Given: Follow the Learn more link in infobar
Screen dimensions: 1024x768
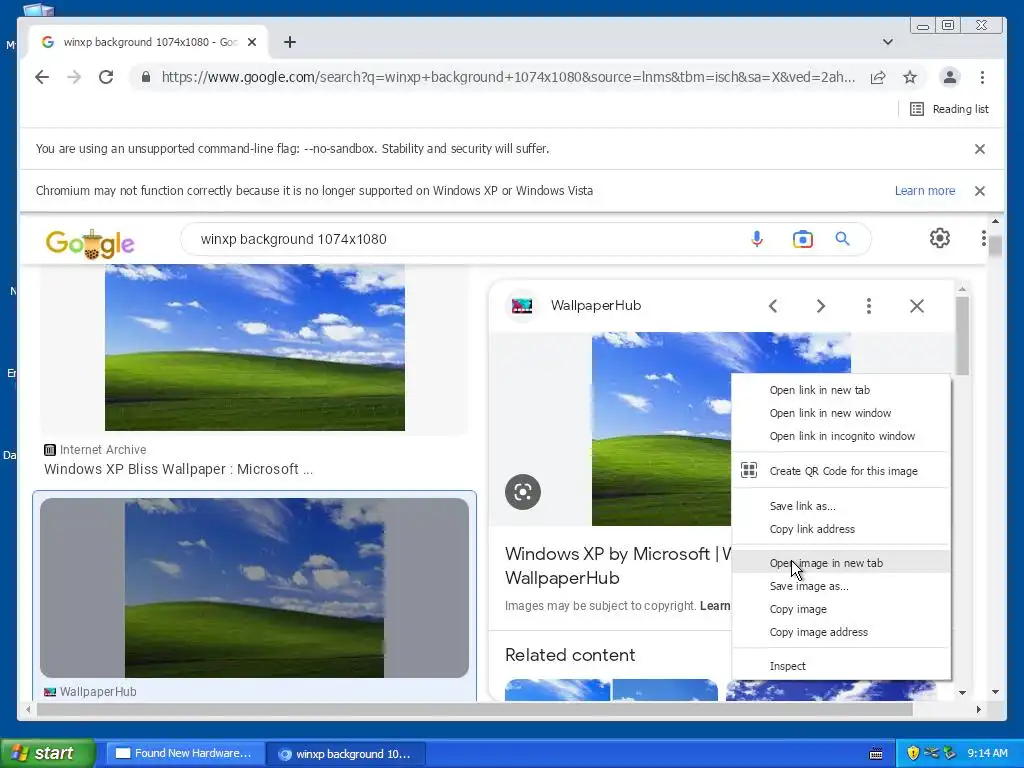Looking at the screenshot, I should coord(925,191).
